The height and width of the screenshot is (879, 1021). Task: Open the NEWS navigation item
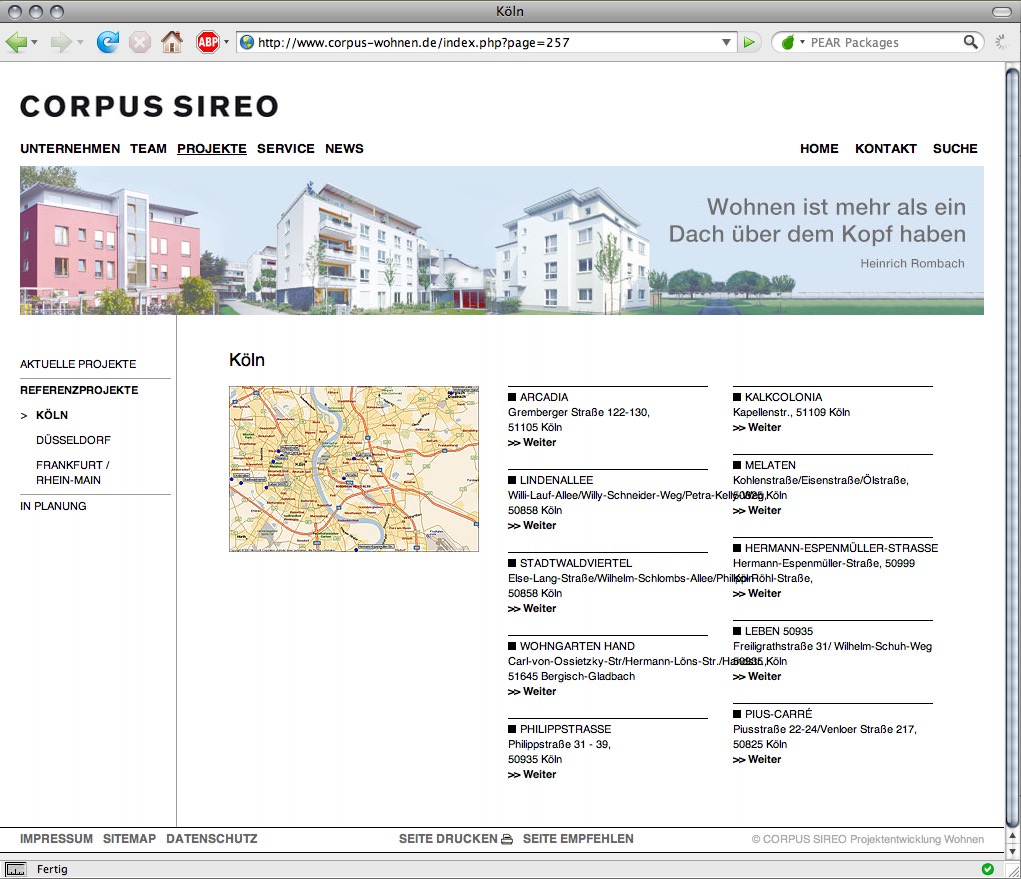click(x=344, y=148)
